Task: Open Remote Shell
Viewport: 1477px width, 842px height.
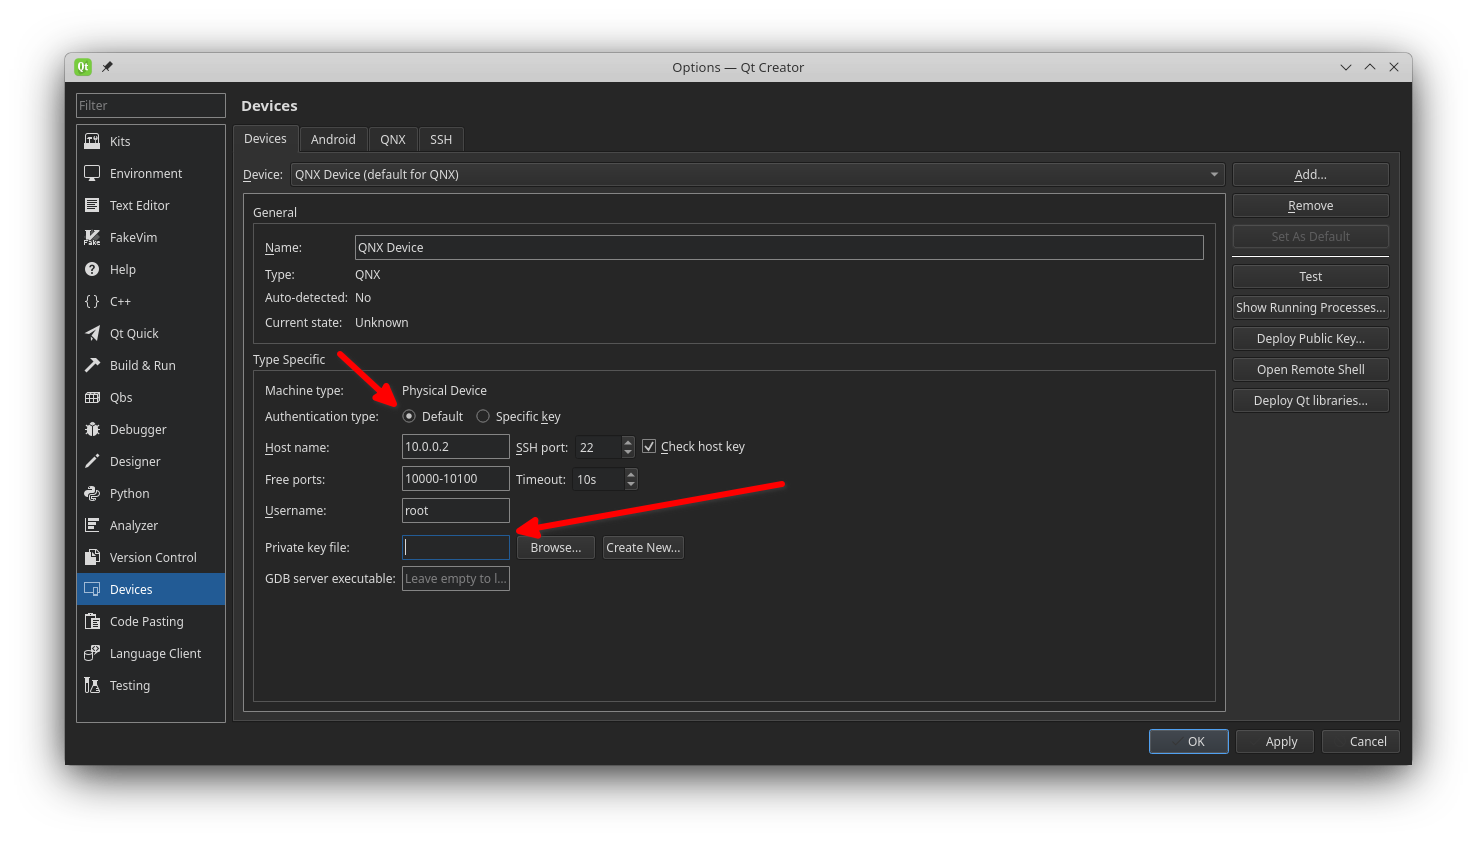Action: click(1310, 369)
